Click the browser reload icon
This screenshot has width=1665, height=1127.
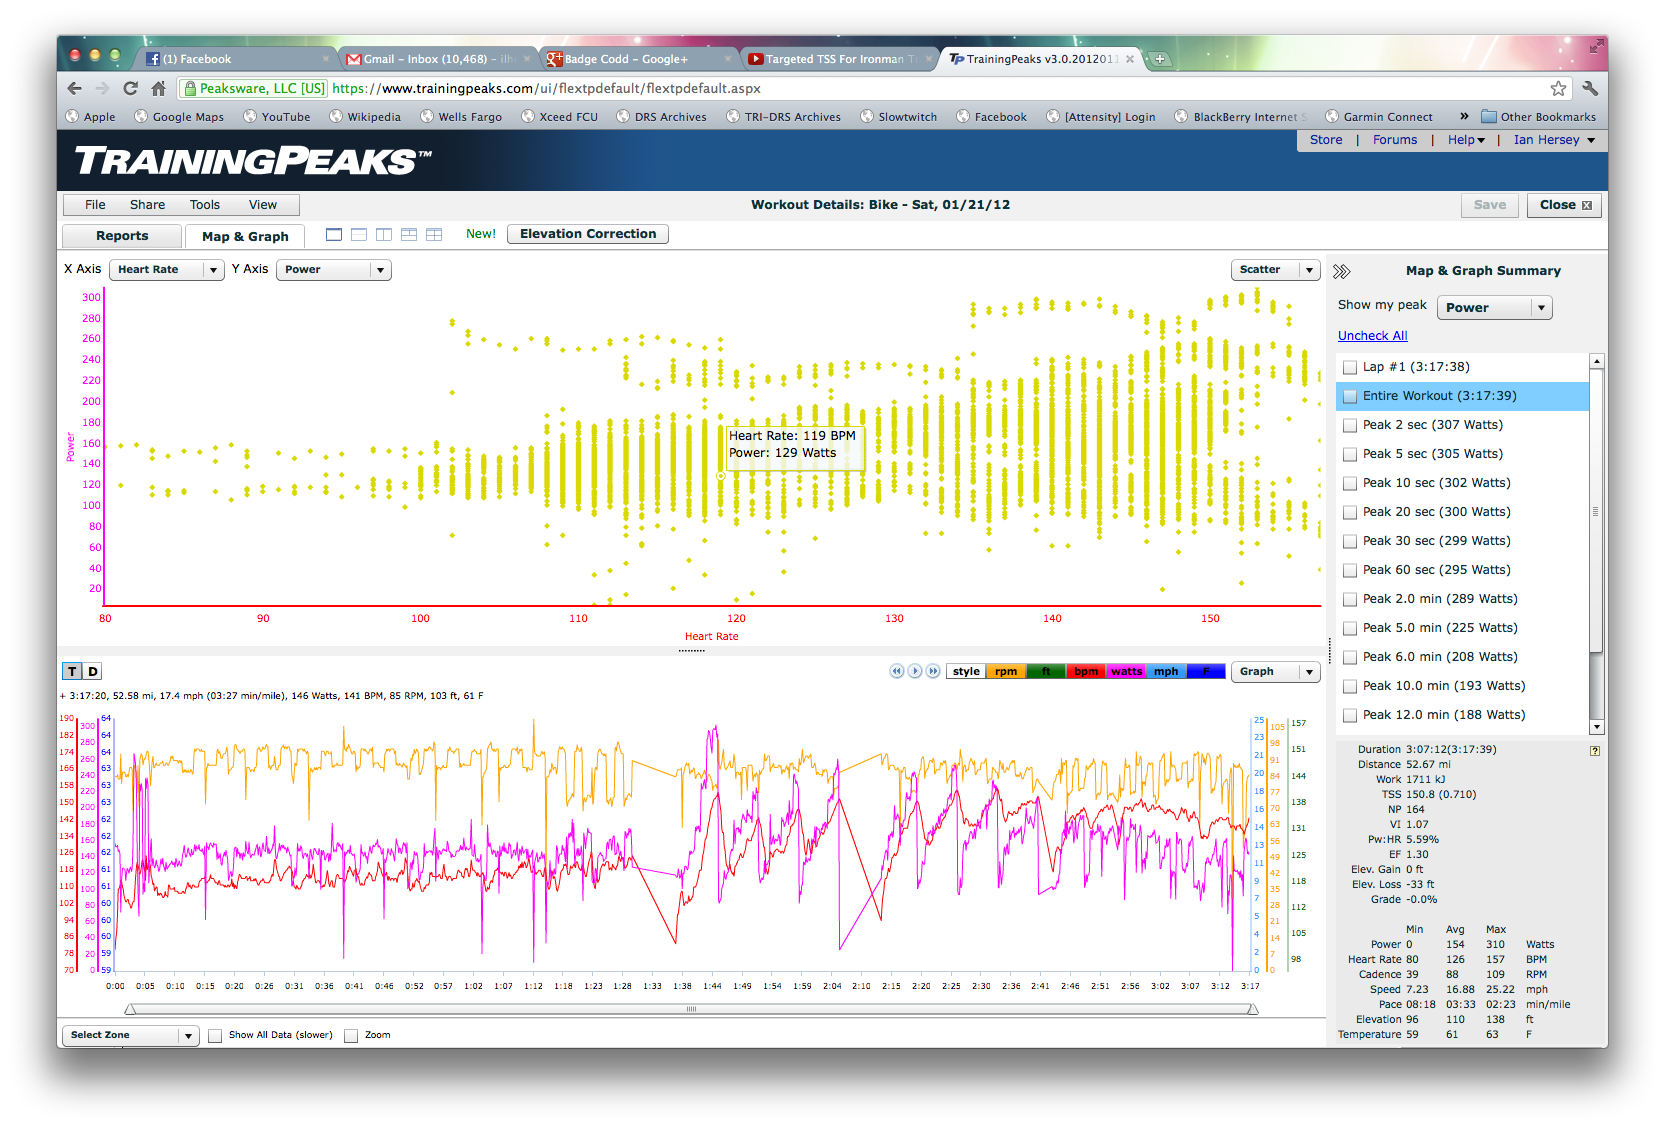[x=130, y=88]
